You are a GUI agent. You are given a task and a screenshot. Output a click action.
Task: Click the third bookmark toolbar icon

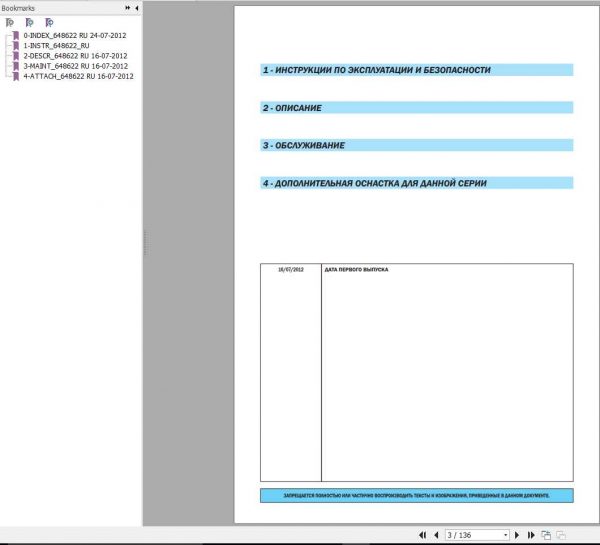49,23
